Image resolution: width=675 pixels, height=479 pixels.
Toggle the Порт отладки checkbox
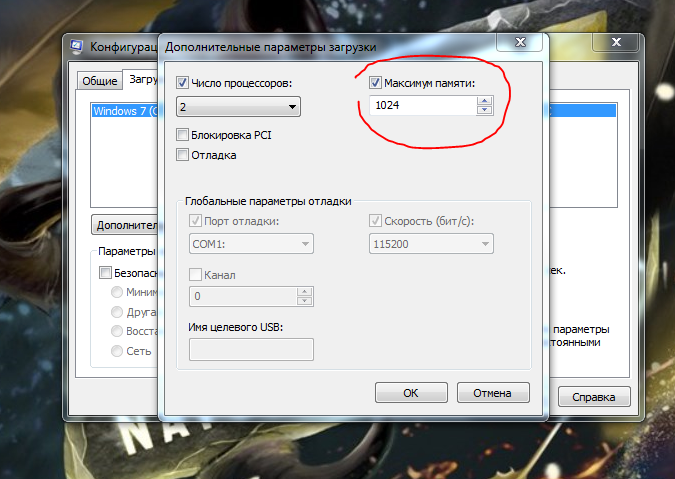click(x=195, y=221)
